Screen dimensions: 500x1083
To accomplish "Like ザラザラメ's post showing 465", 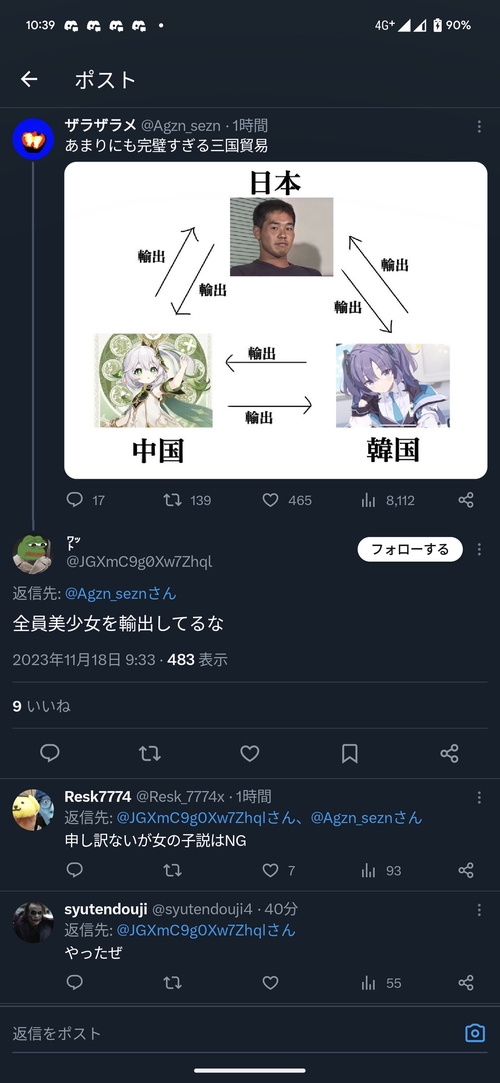I will (x=271, y=500).
